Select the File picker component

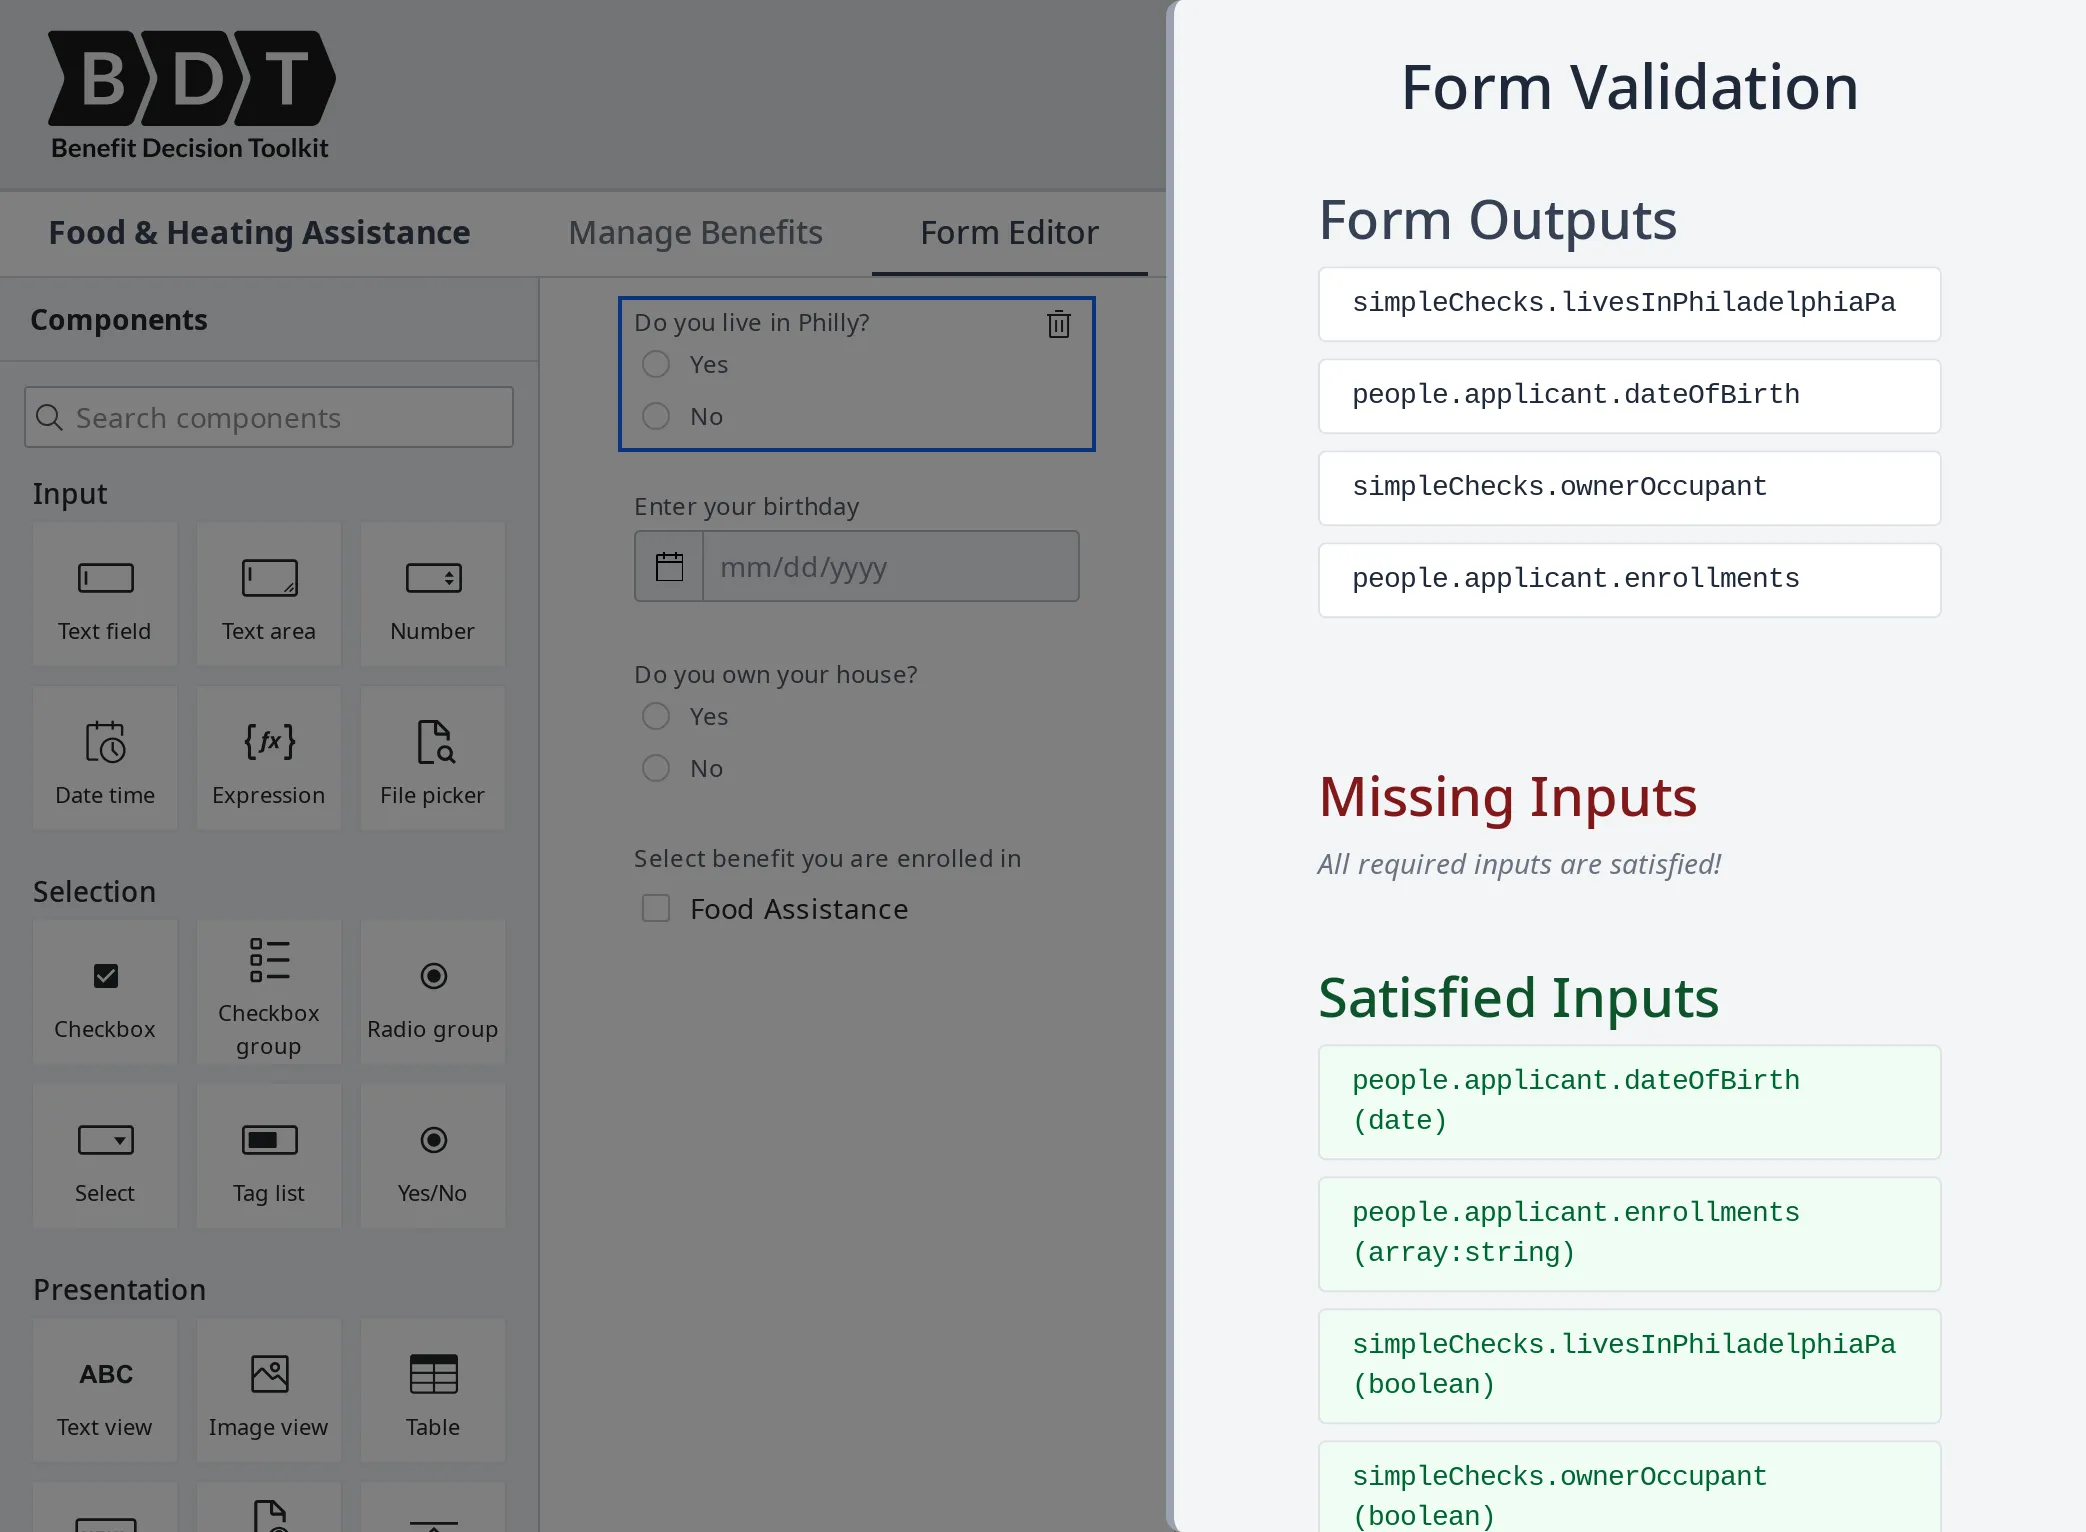[x=432, y=758]
